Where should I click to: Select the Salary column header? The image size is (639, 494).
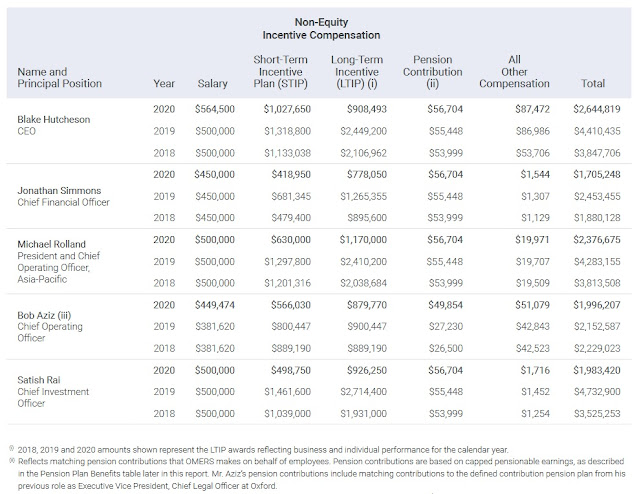click(x=212, y=84)
